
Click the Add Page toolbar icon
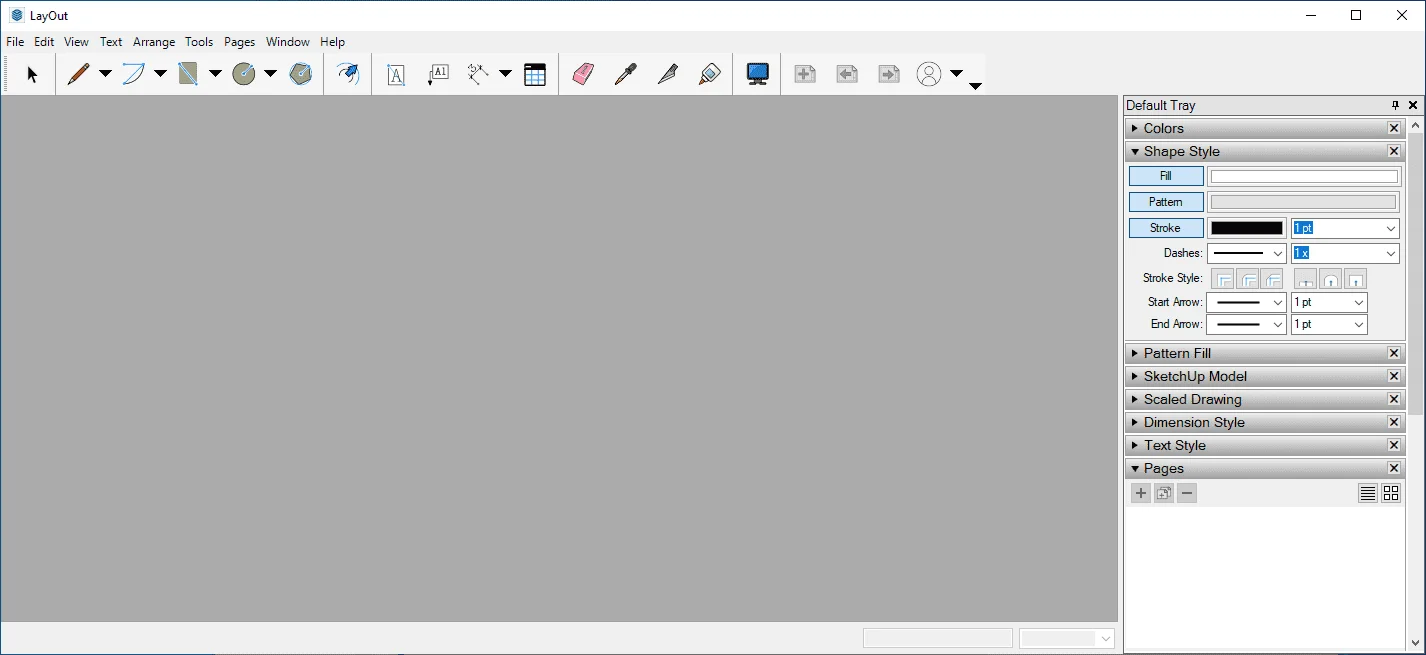coord(805,74)
